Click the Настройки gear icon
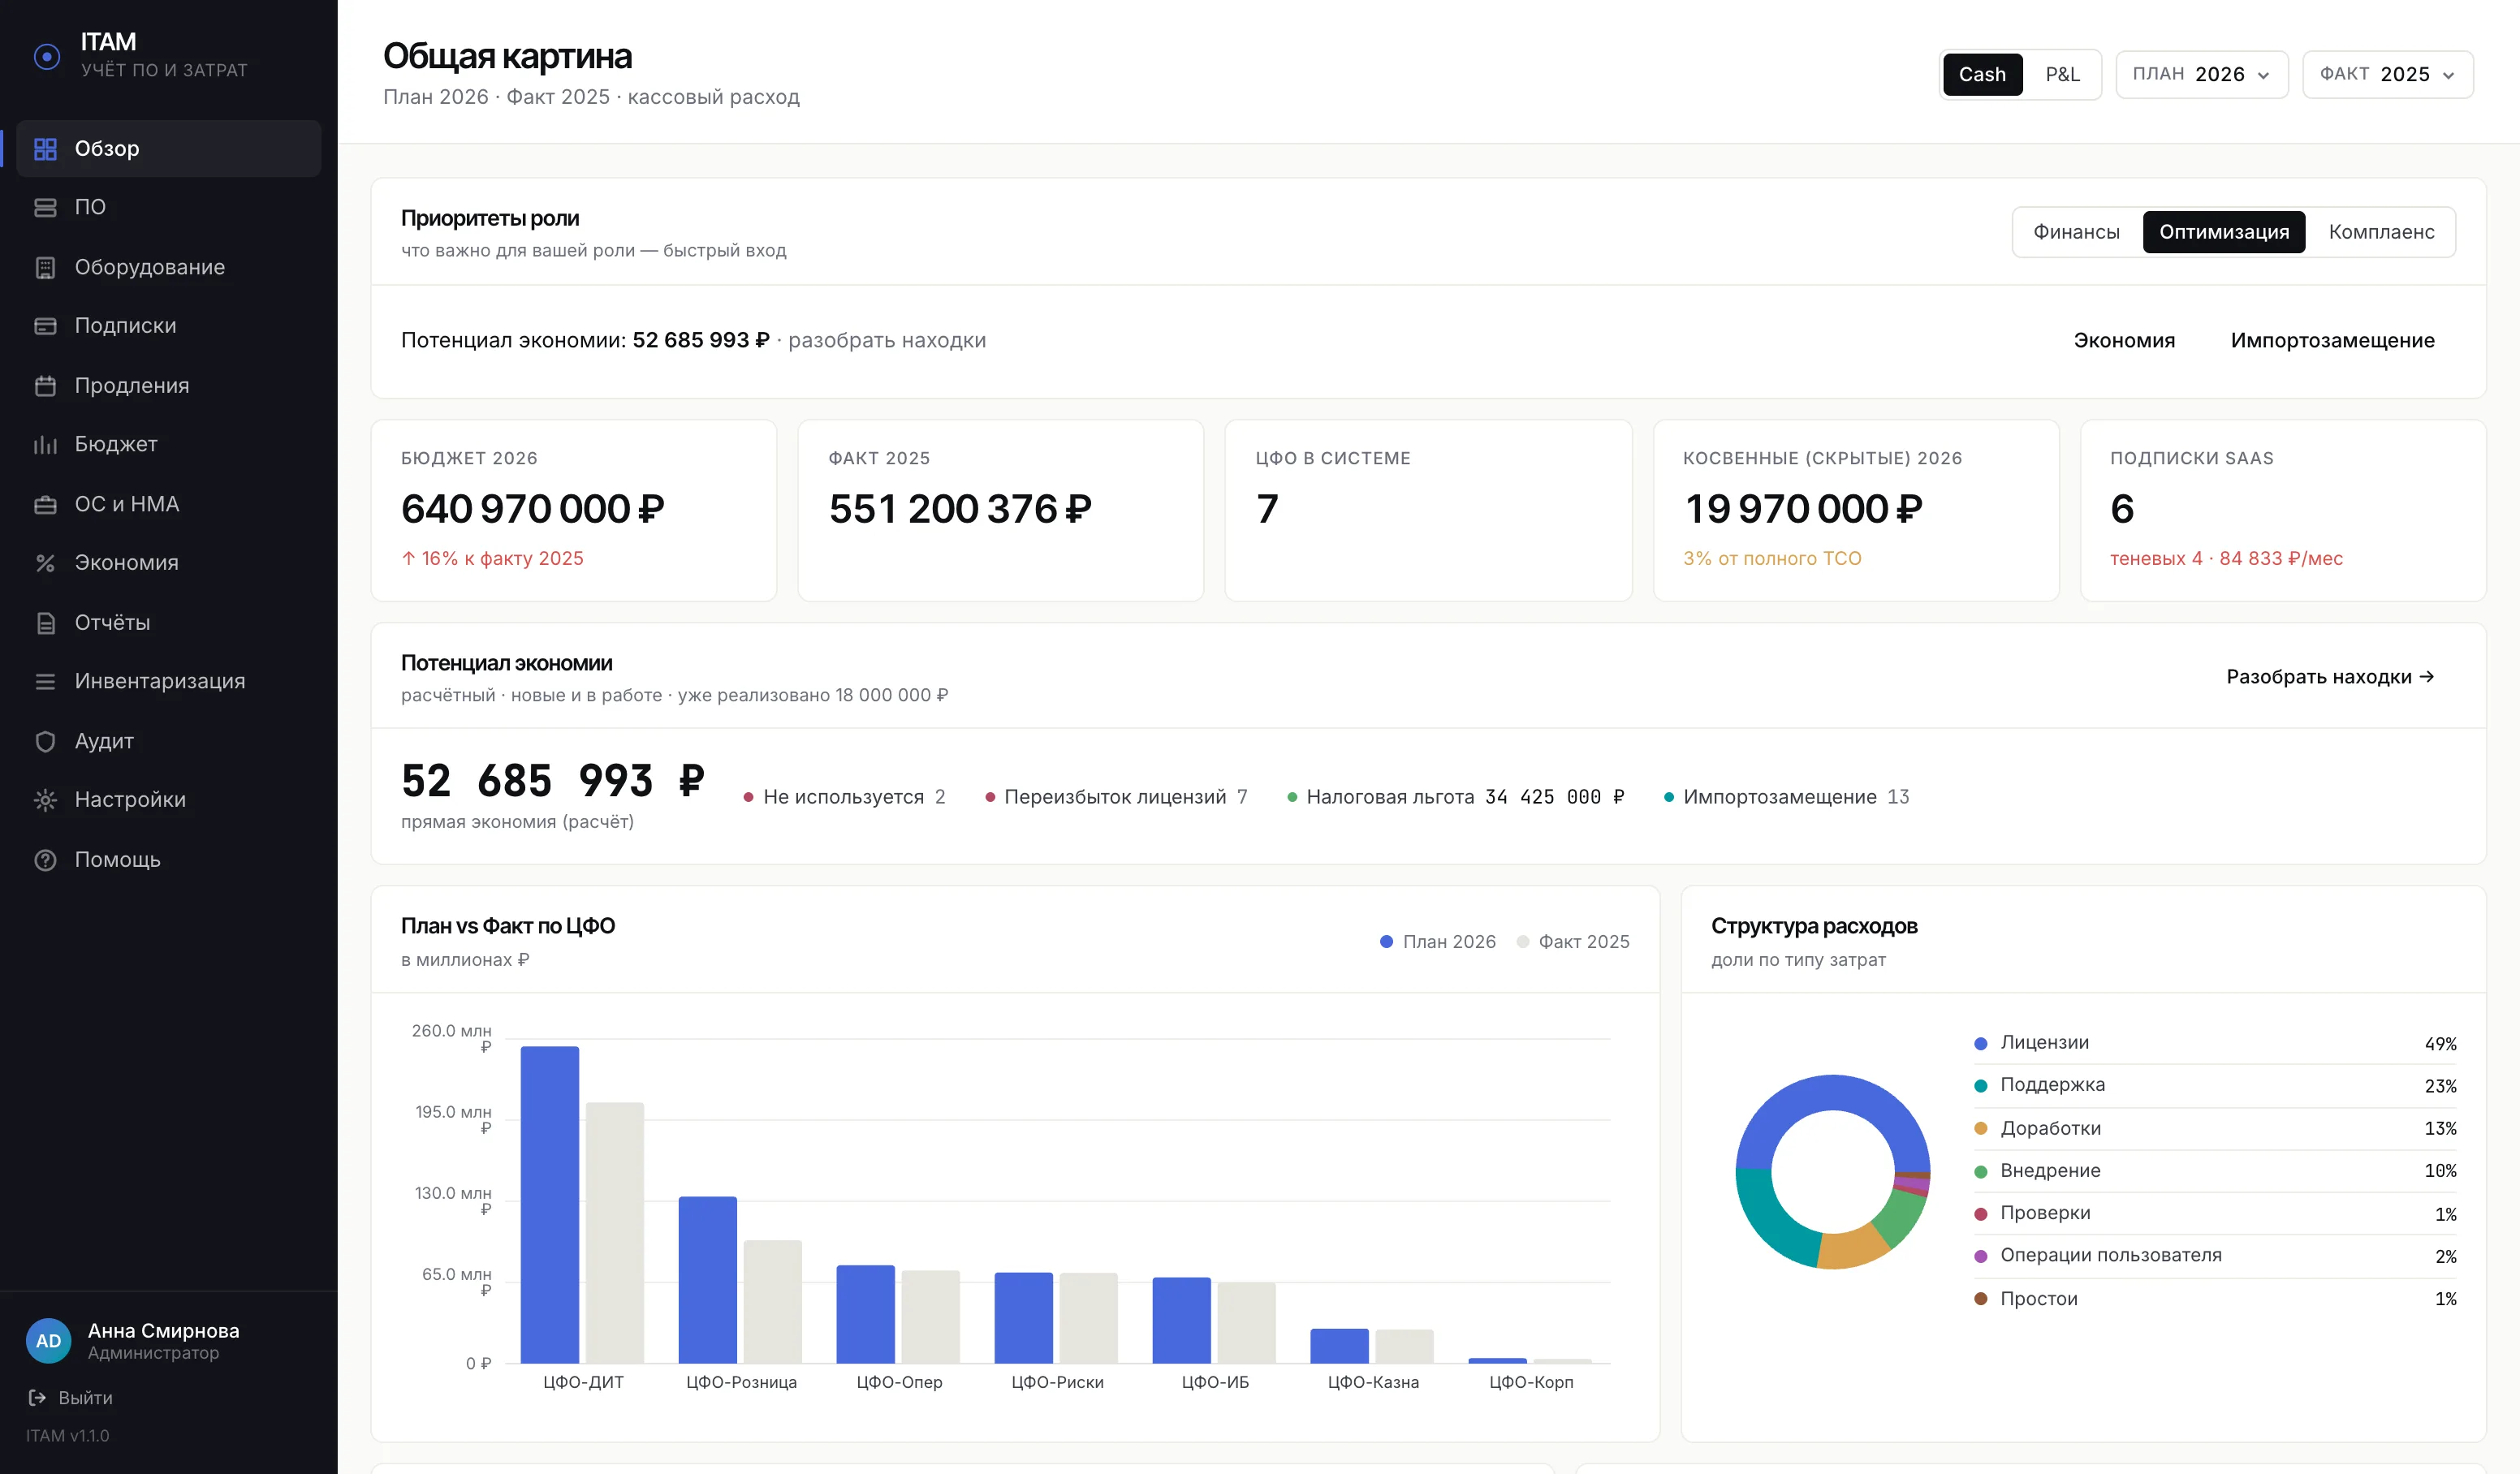Viewport: 2520px width, 1474px height. tap(45, 800)
